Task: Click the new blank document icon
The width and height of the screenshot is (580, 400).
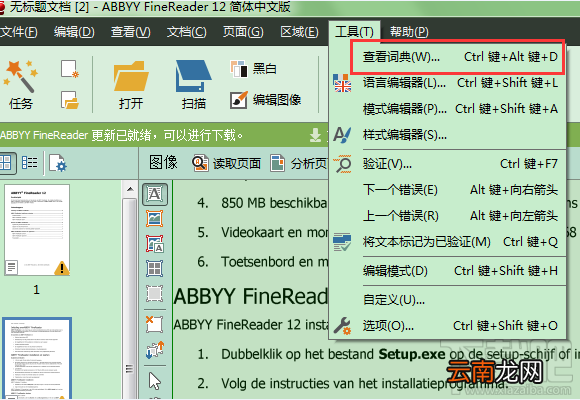Action: [70, 69]
